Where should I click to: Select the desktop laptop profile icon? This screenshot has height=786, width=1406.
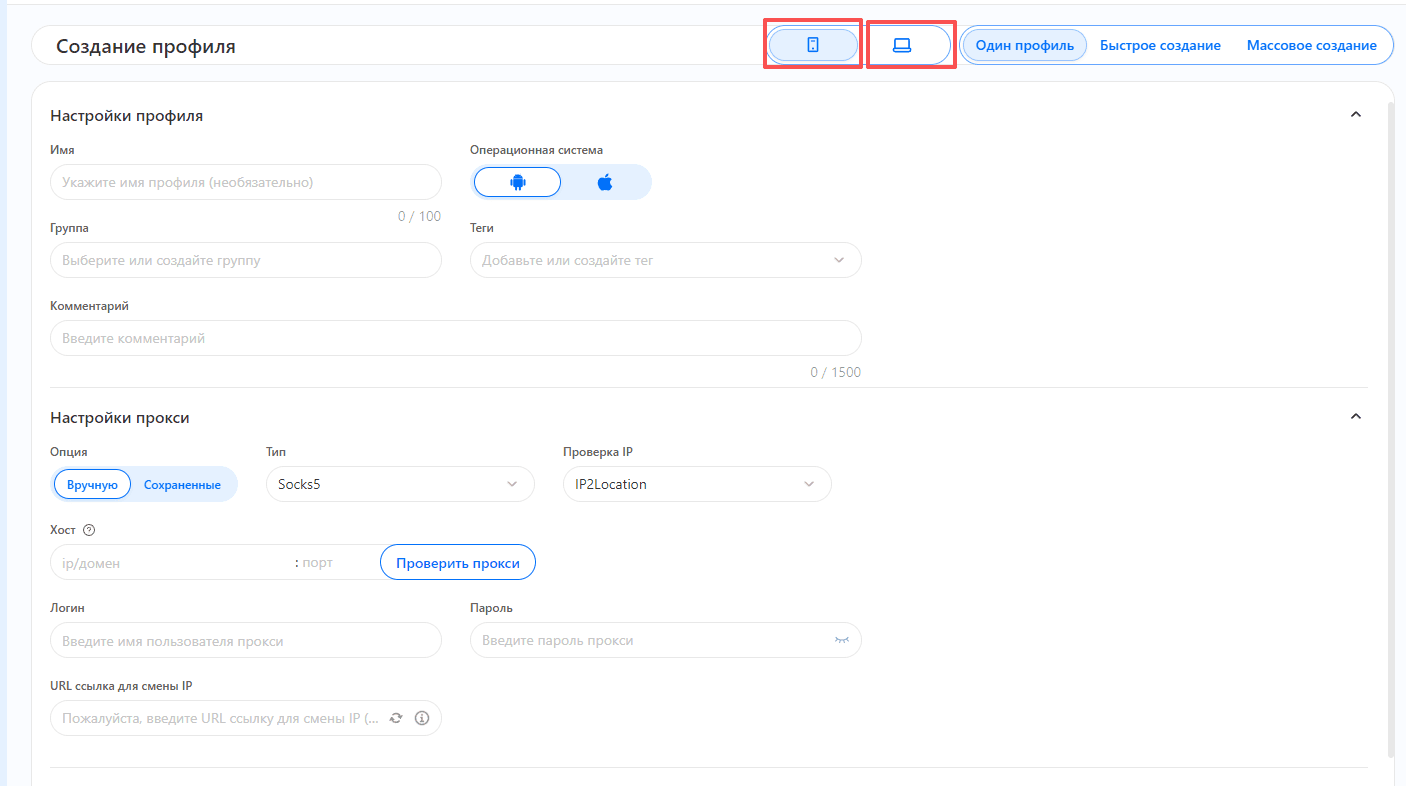click(902, 45)
